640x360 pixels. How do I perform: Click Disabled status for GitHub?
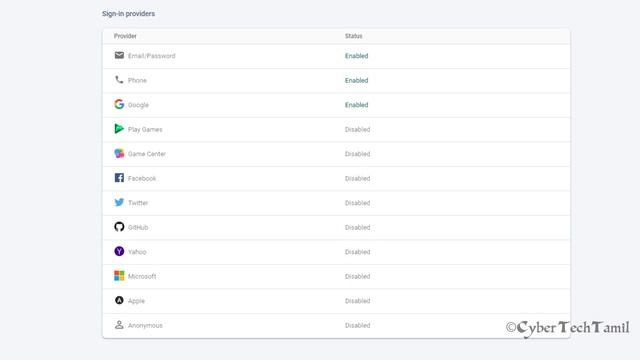[x=358, y=227]
